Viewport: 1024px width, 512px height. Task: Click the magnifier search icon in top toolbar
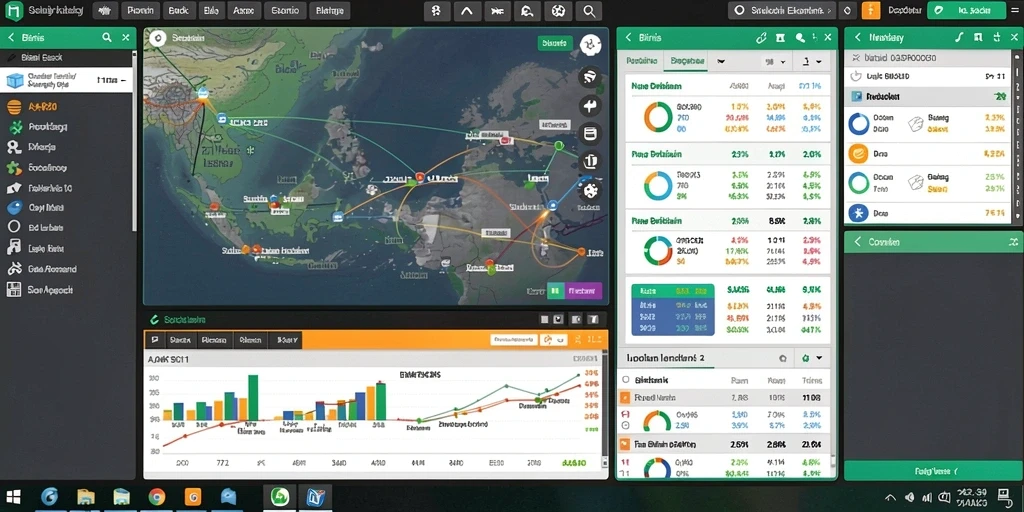(x=588, y=10)
